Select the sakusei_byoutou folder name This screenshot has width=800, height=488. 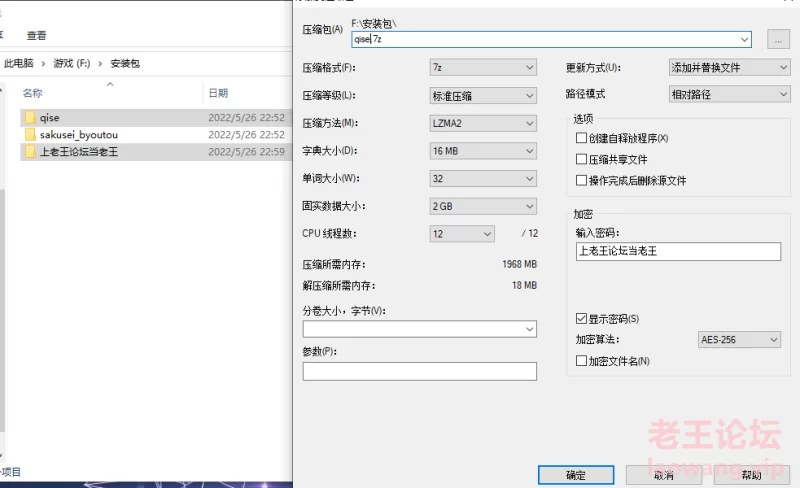pyautogui.click(x=79, y=135)
